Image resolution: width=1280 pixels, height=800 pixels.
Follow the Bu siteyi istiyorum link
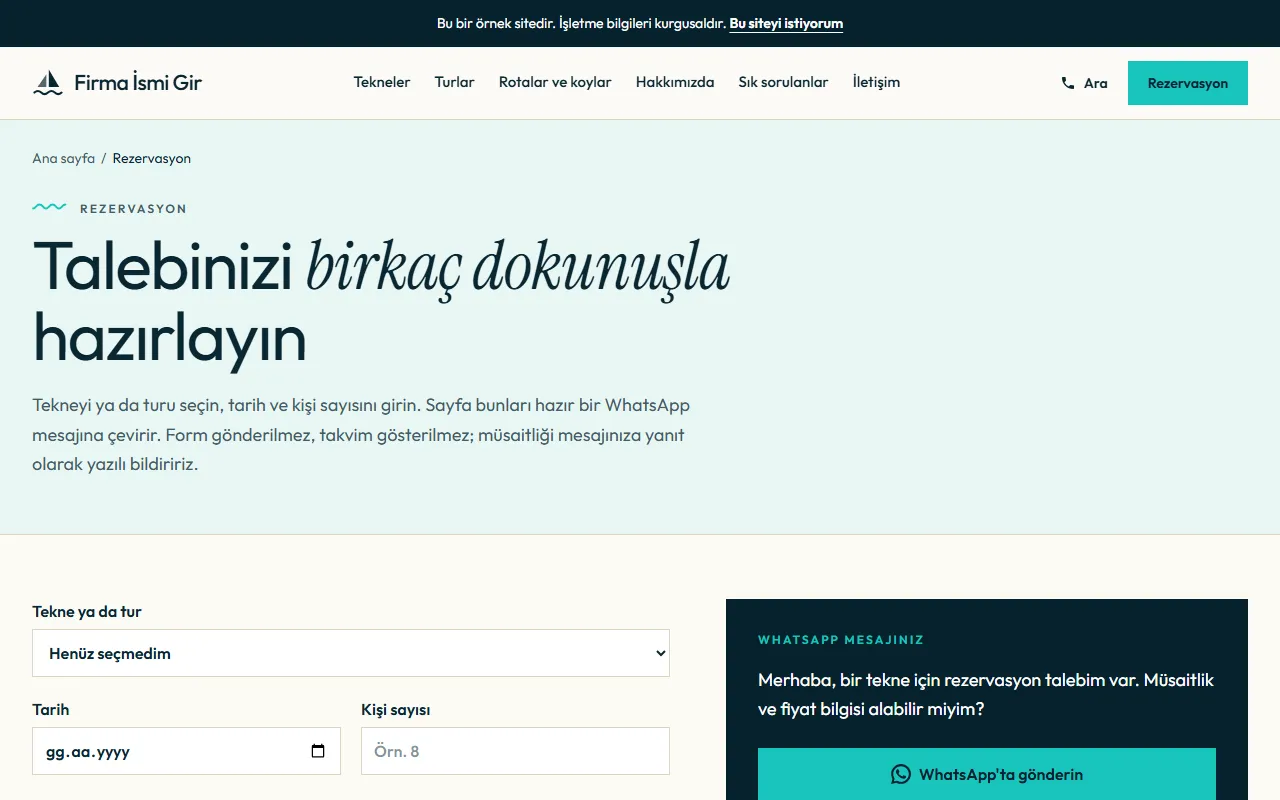(786, 23)
